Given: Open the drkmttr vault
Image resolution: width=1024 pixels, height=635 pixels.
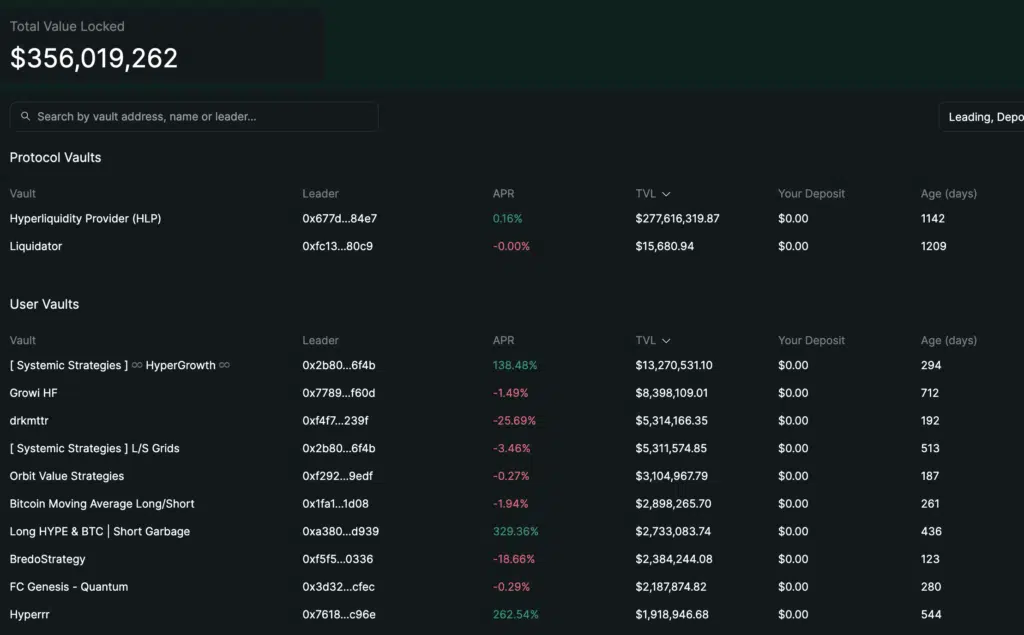Looking at the screenshot, I should point(512,421).
